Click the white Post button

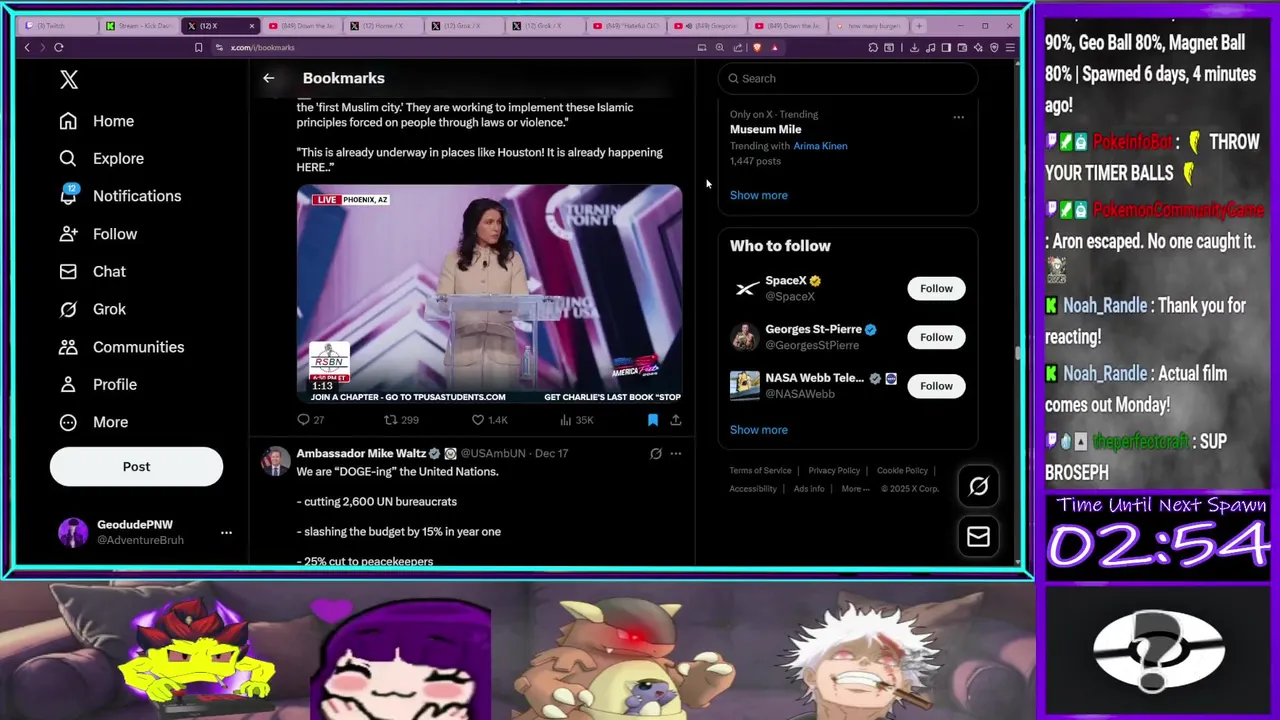pos(136,467)
